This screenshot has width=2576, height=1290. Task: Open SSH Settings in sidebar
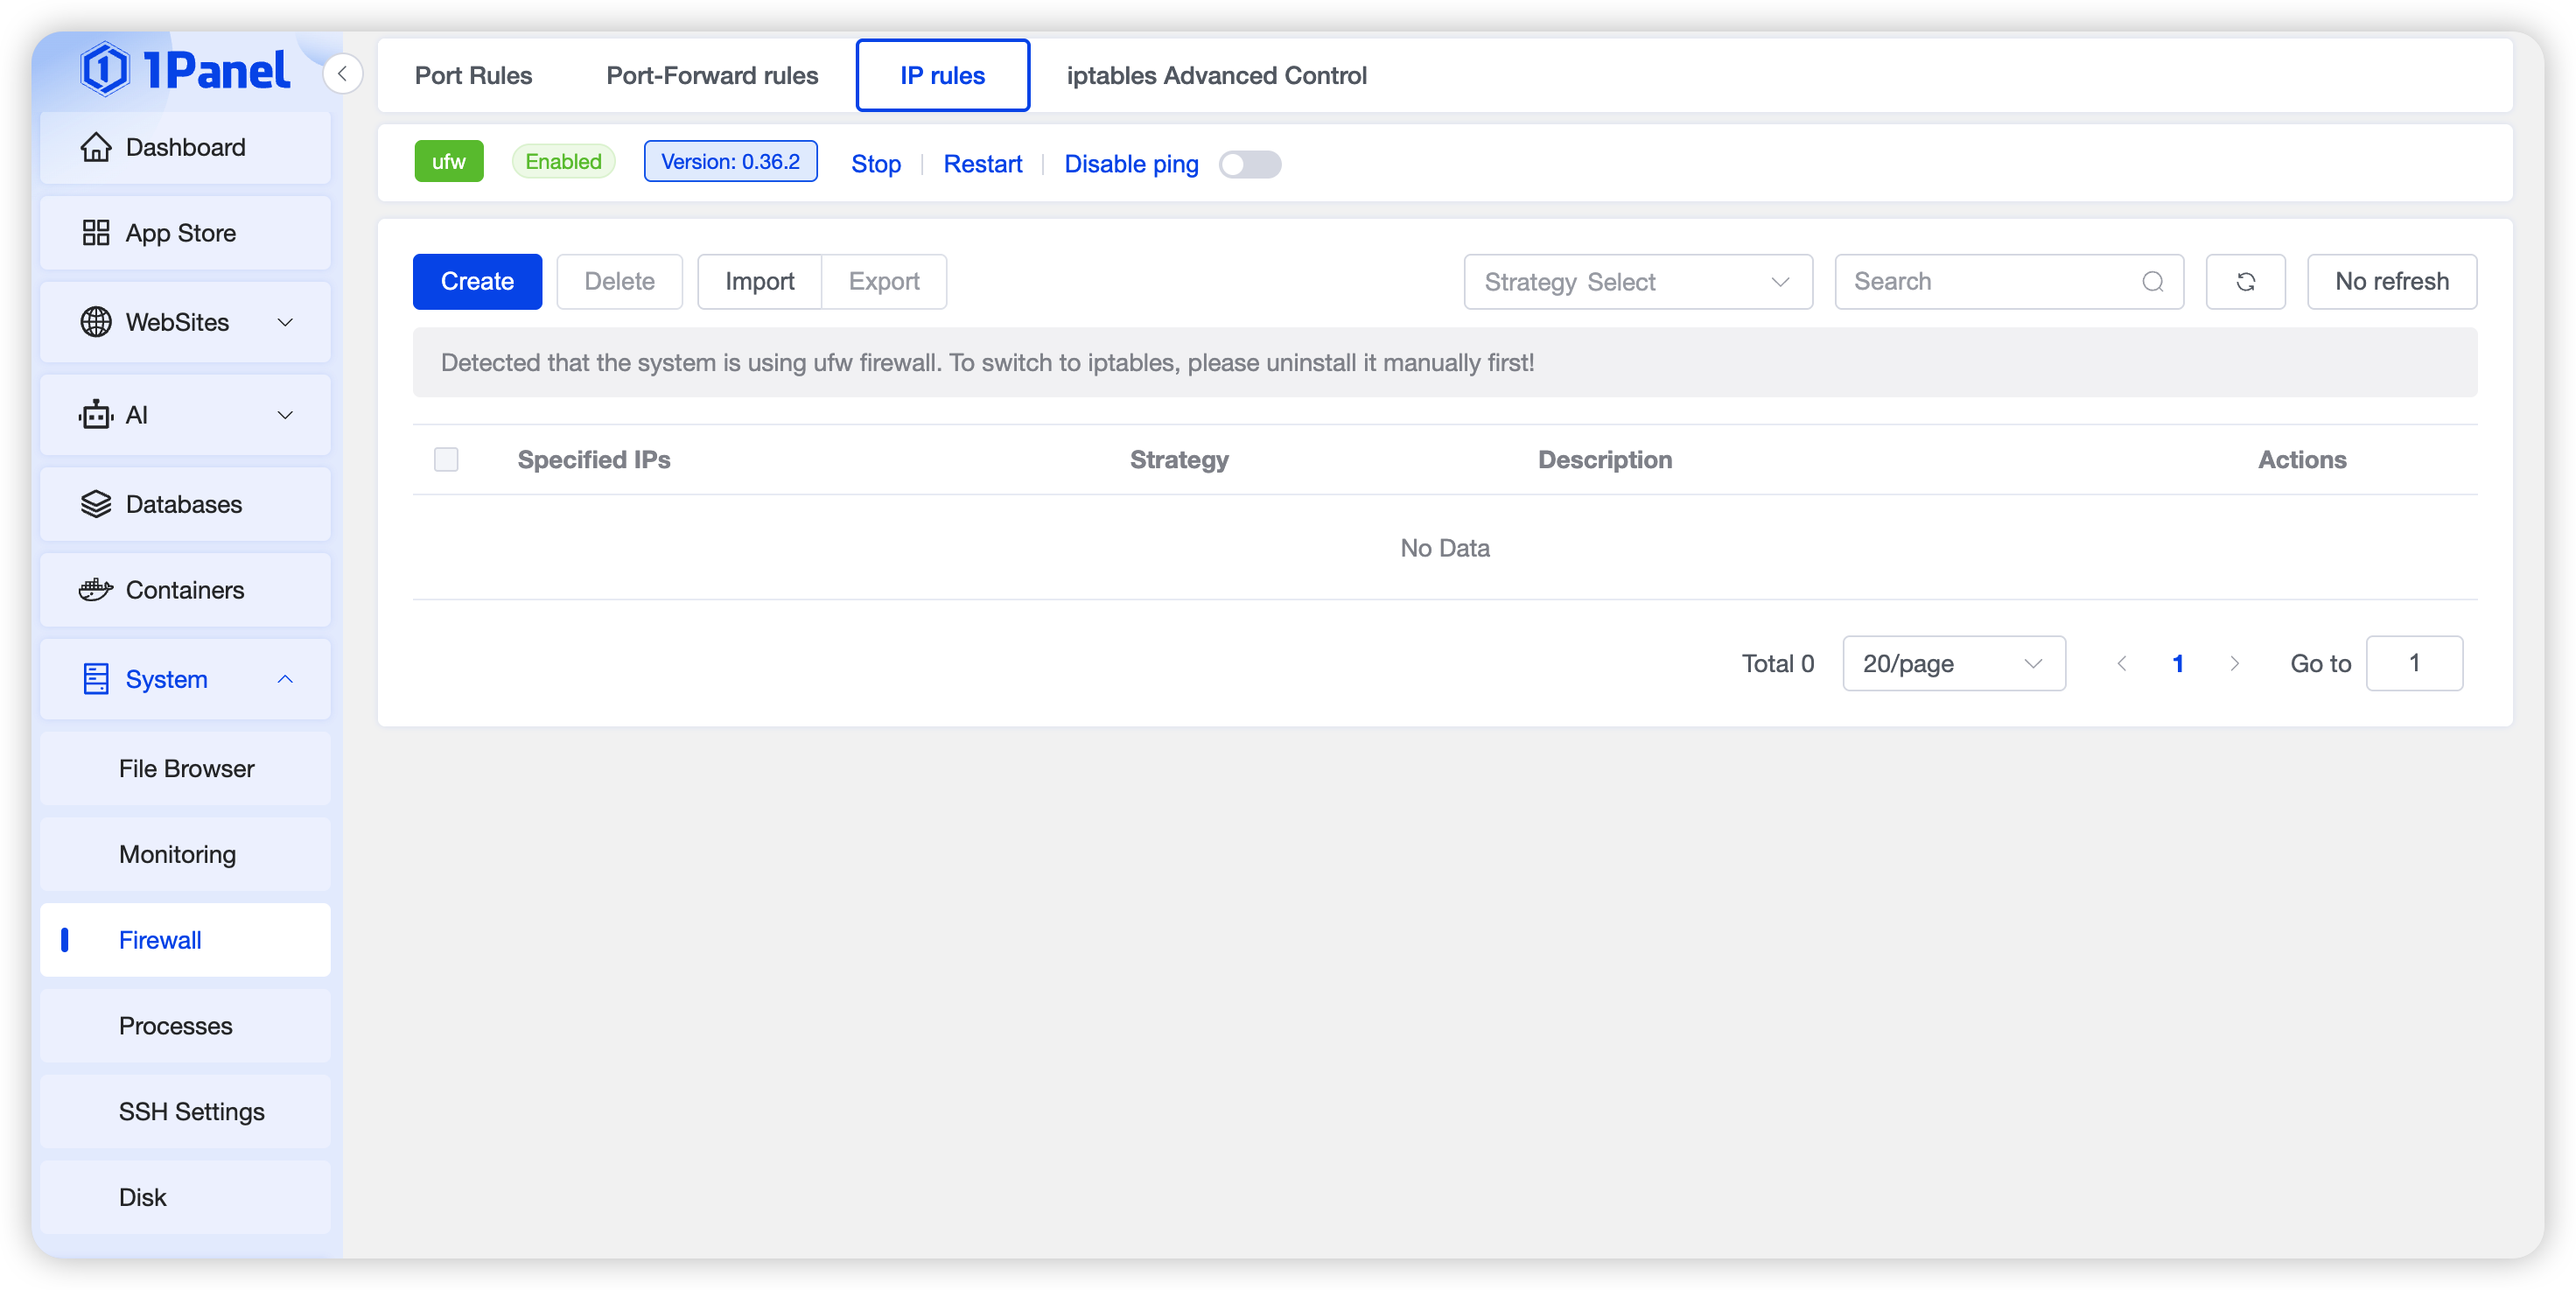[191, 1111]
